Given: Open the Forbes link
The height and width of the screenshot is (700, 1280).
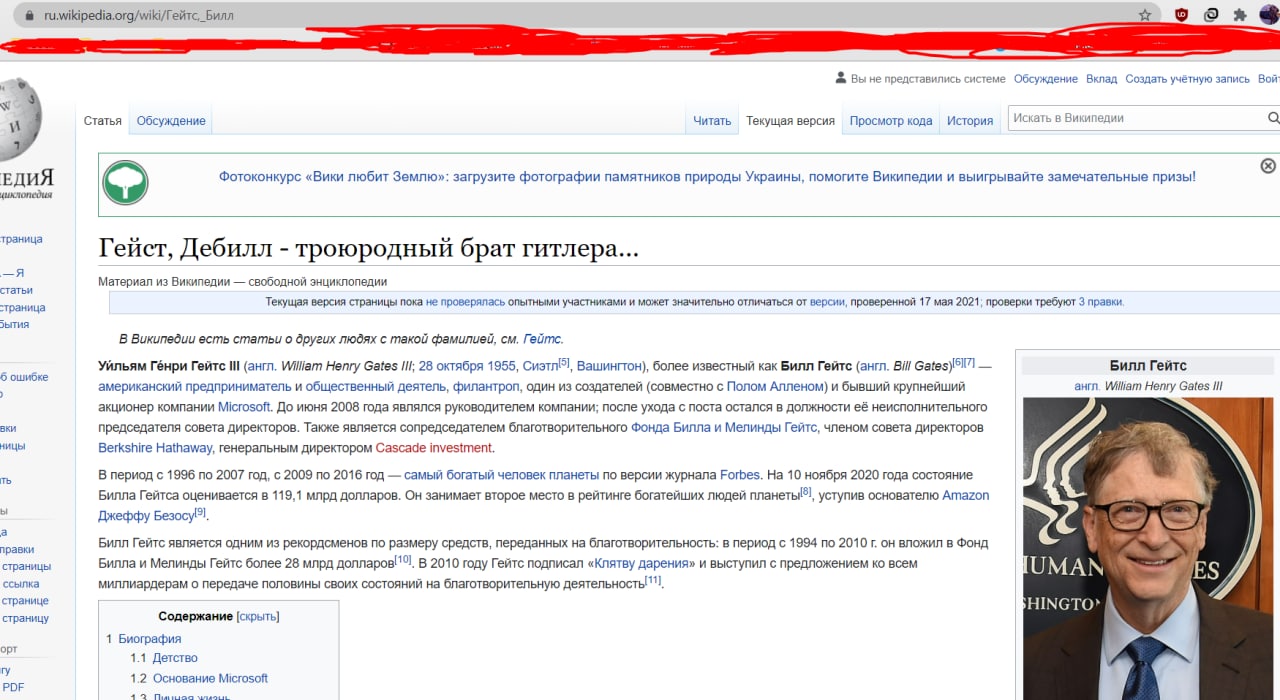Looking at the screenshot, I should pos(740,475).
